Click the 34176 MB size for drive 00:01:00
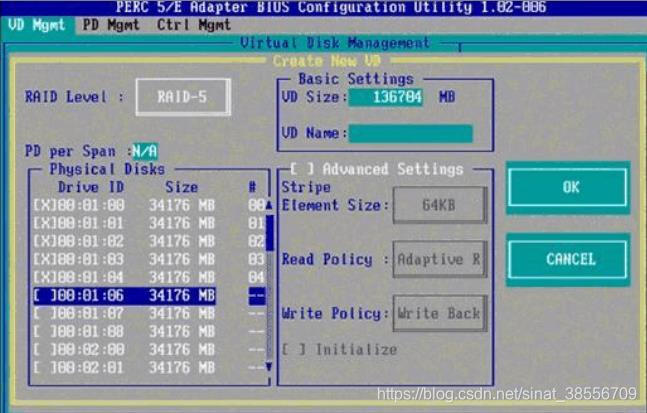 [182, 205]
